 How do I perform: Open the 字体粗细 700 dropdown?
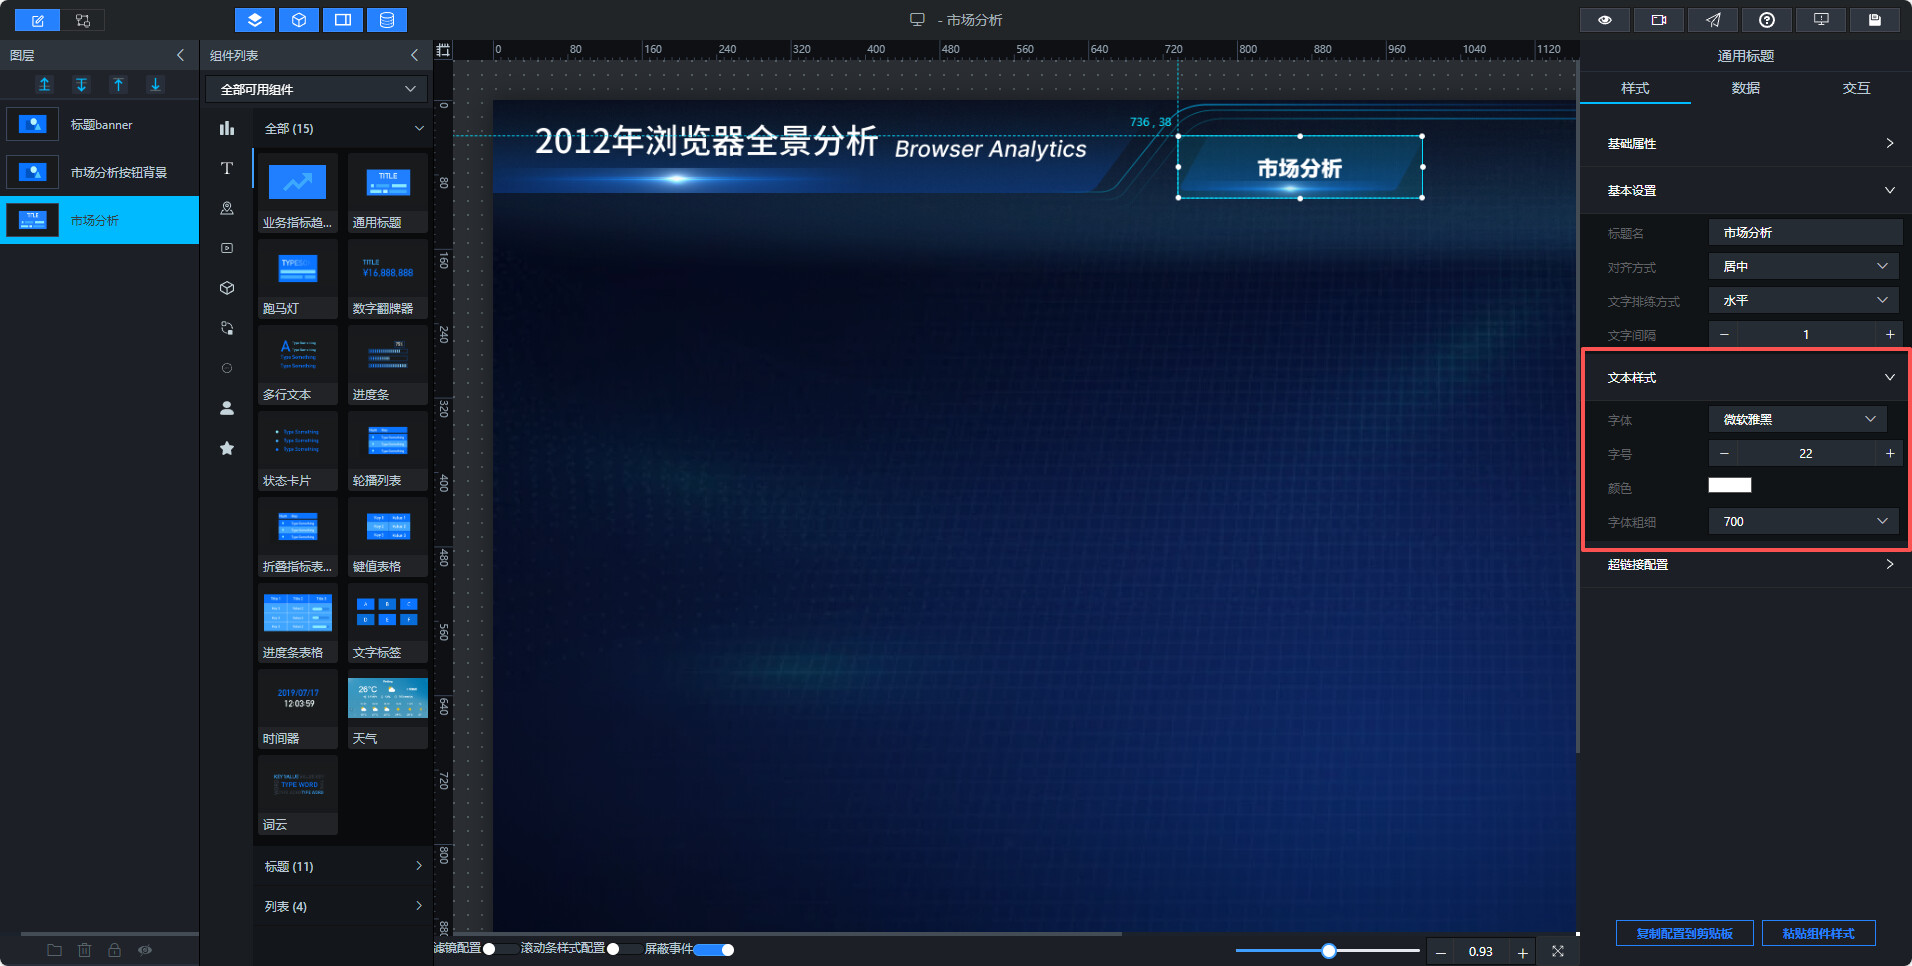[1805, 522]
